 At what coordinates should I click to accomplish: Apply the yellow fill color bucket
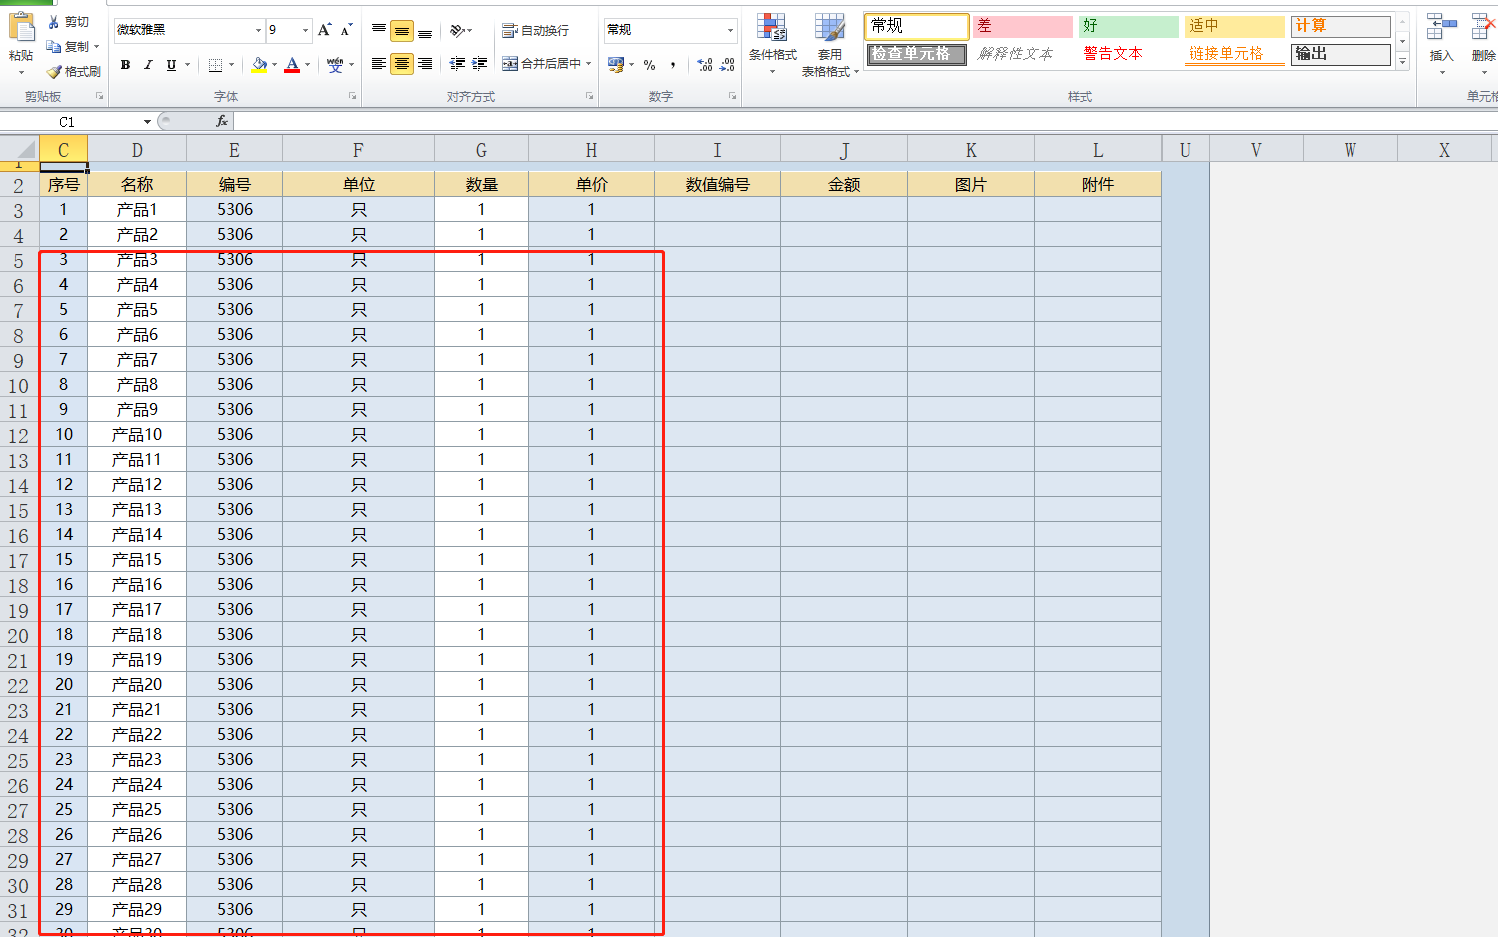(259, 65)
